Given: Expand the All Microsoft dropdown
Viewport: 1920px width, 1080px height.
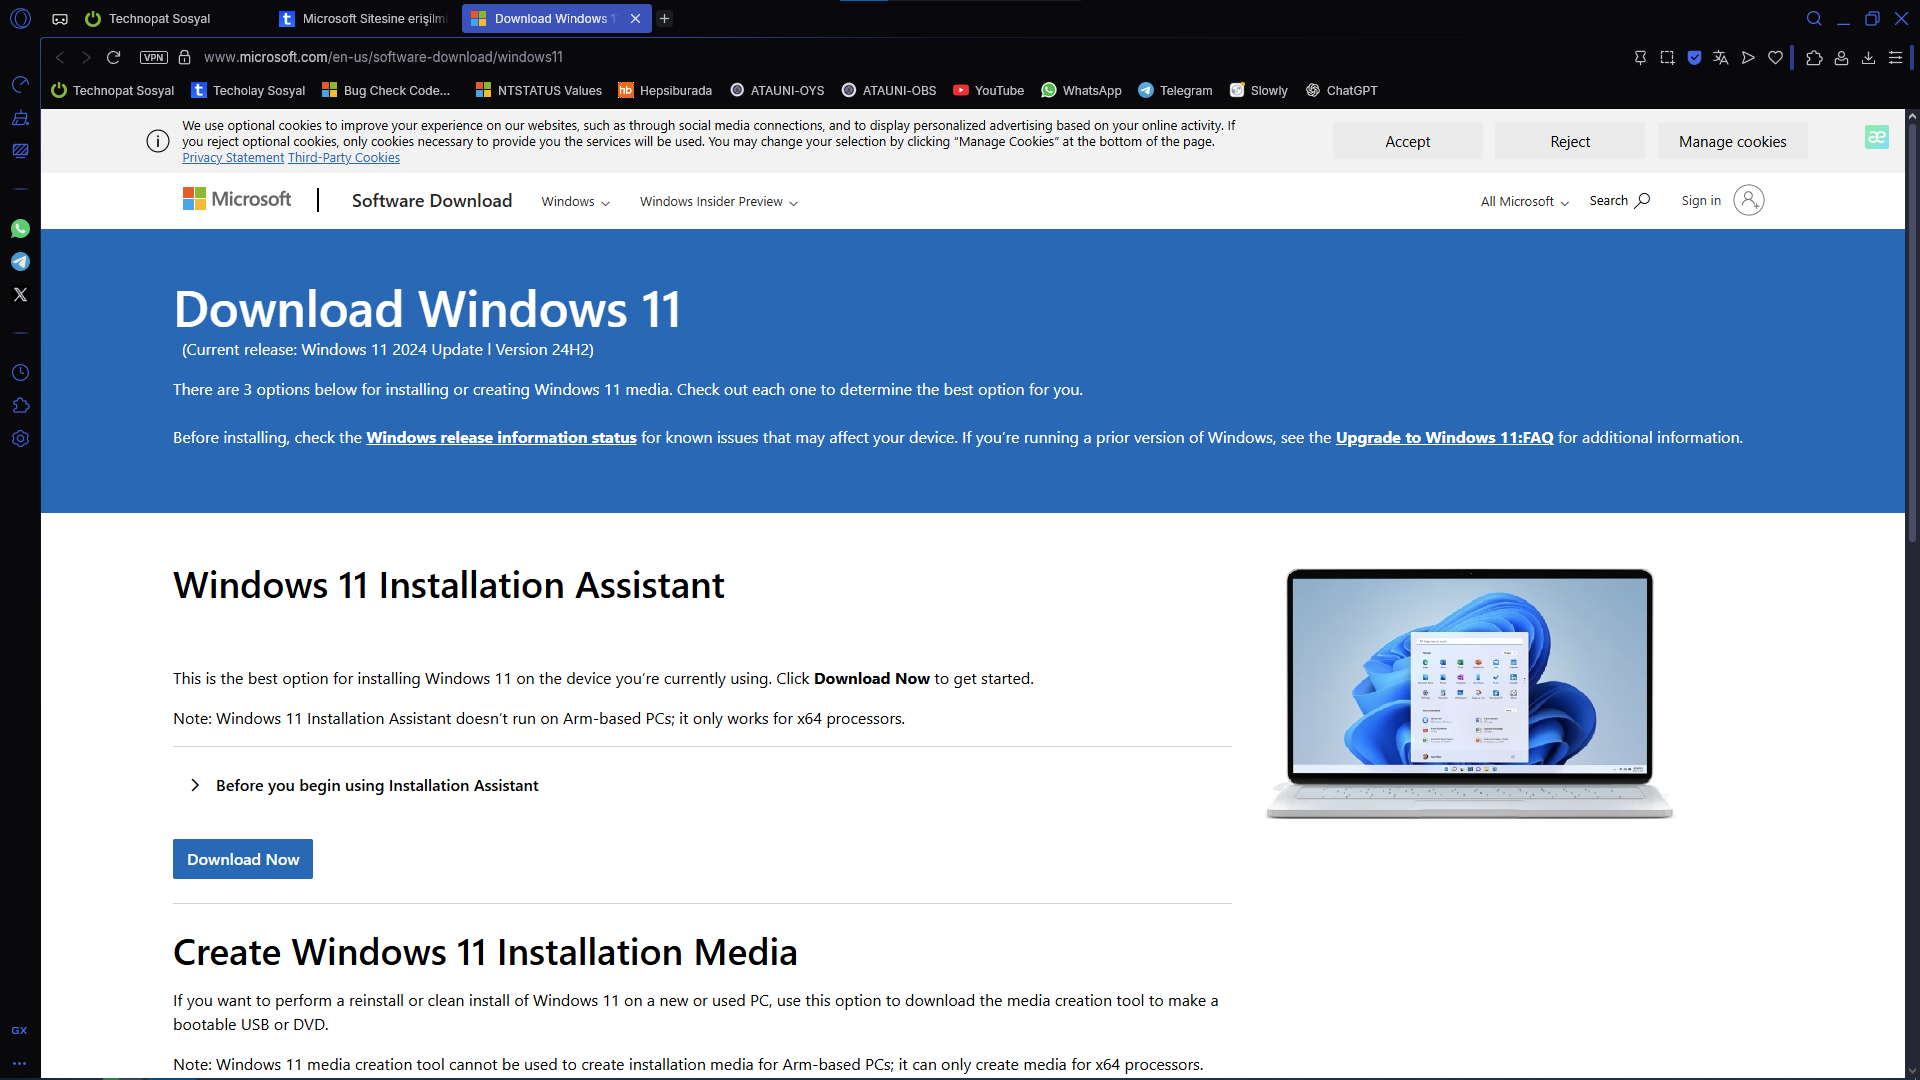Looking at the screenshot, I should 1524,202.
